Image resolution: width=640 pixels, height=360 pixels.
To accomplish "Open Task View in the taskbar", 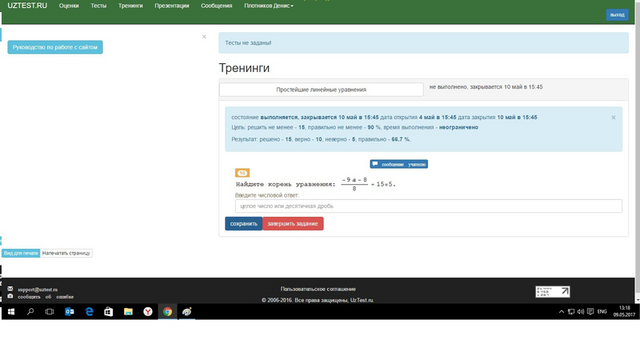I will click(x=49, y=312).
